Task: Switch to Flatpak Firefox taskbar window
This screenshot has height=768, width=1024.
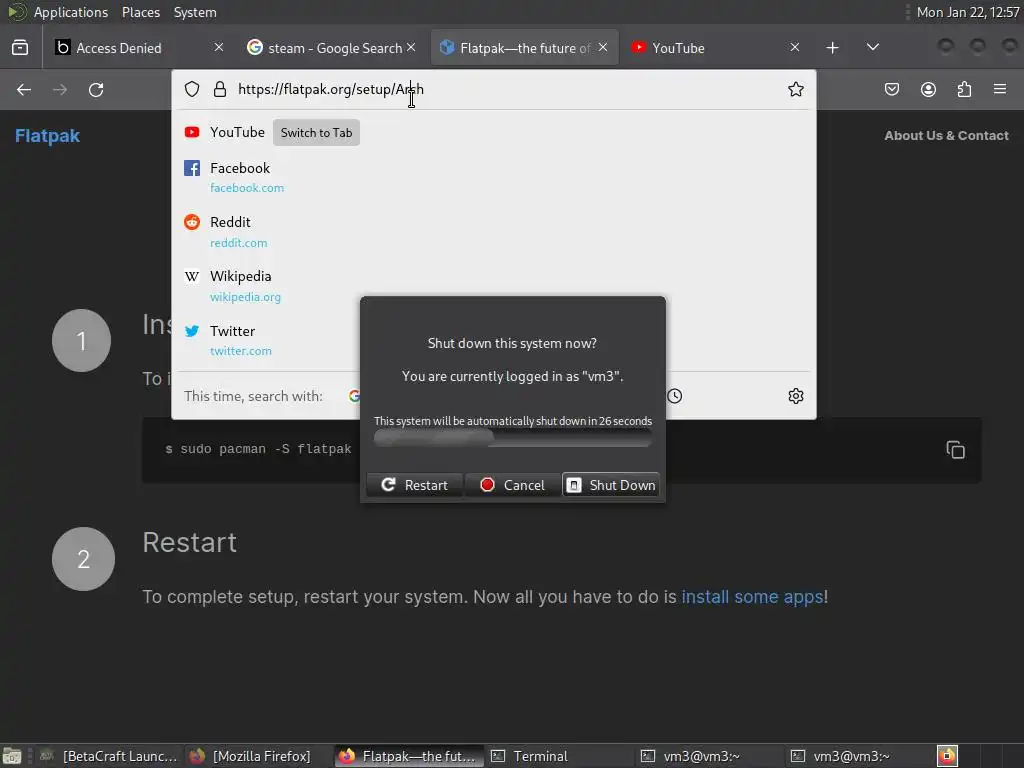Action: coord(409,756)
